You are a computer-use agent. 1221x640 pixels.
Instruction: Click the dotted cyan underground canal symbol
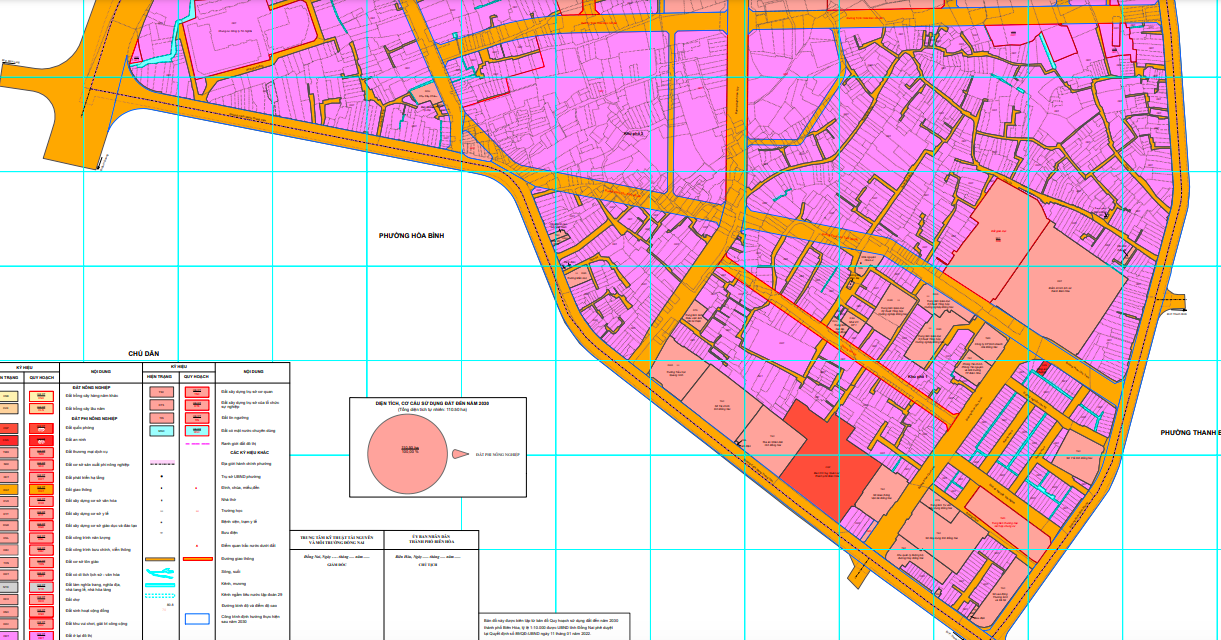[x=160, y=595]
